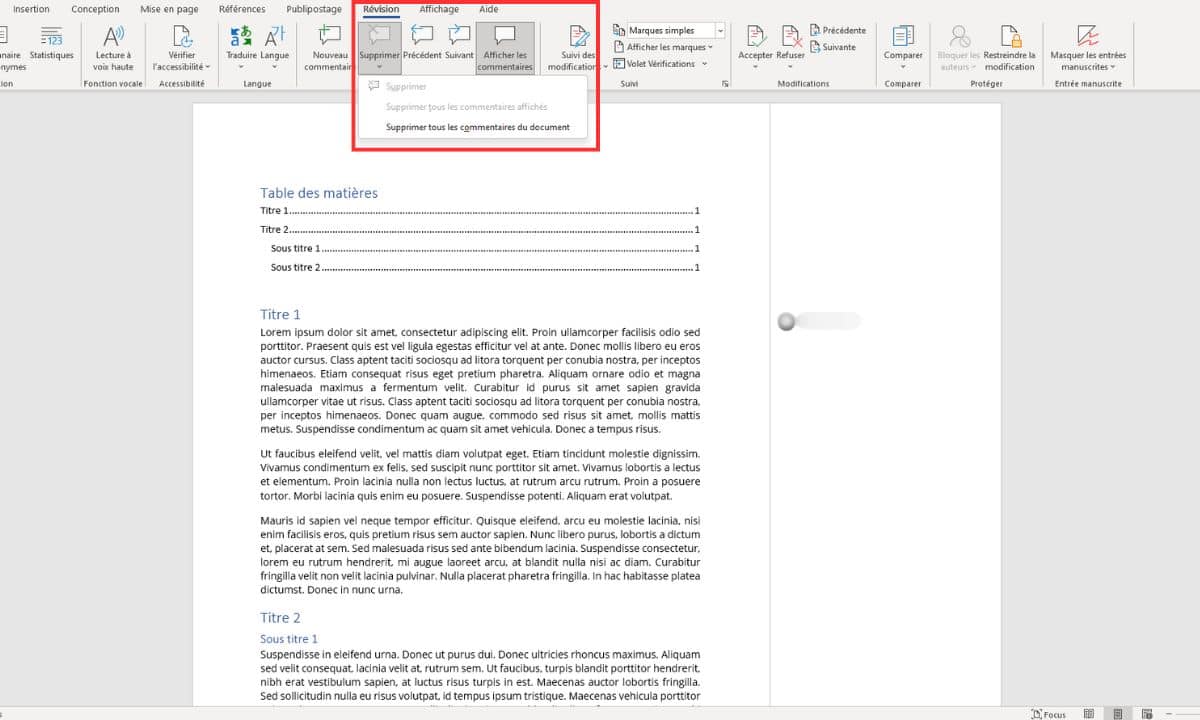The height and width of the screenshot is (720, 1200).
Task: Switch to Web Layout view icon
Action: (x=1145, y=714)
